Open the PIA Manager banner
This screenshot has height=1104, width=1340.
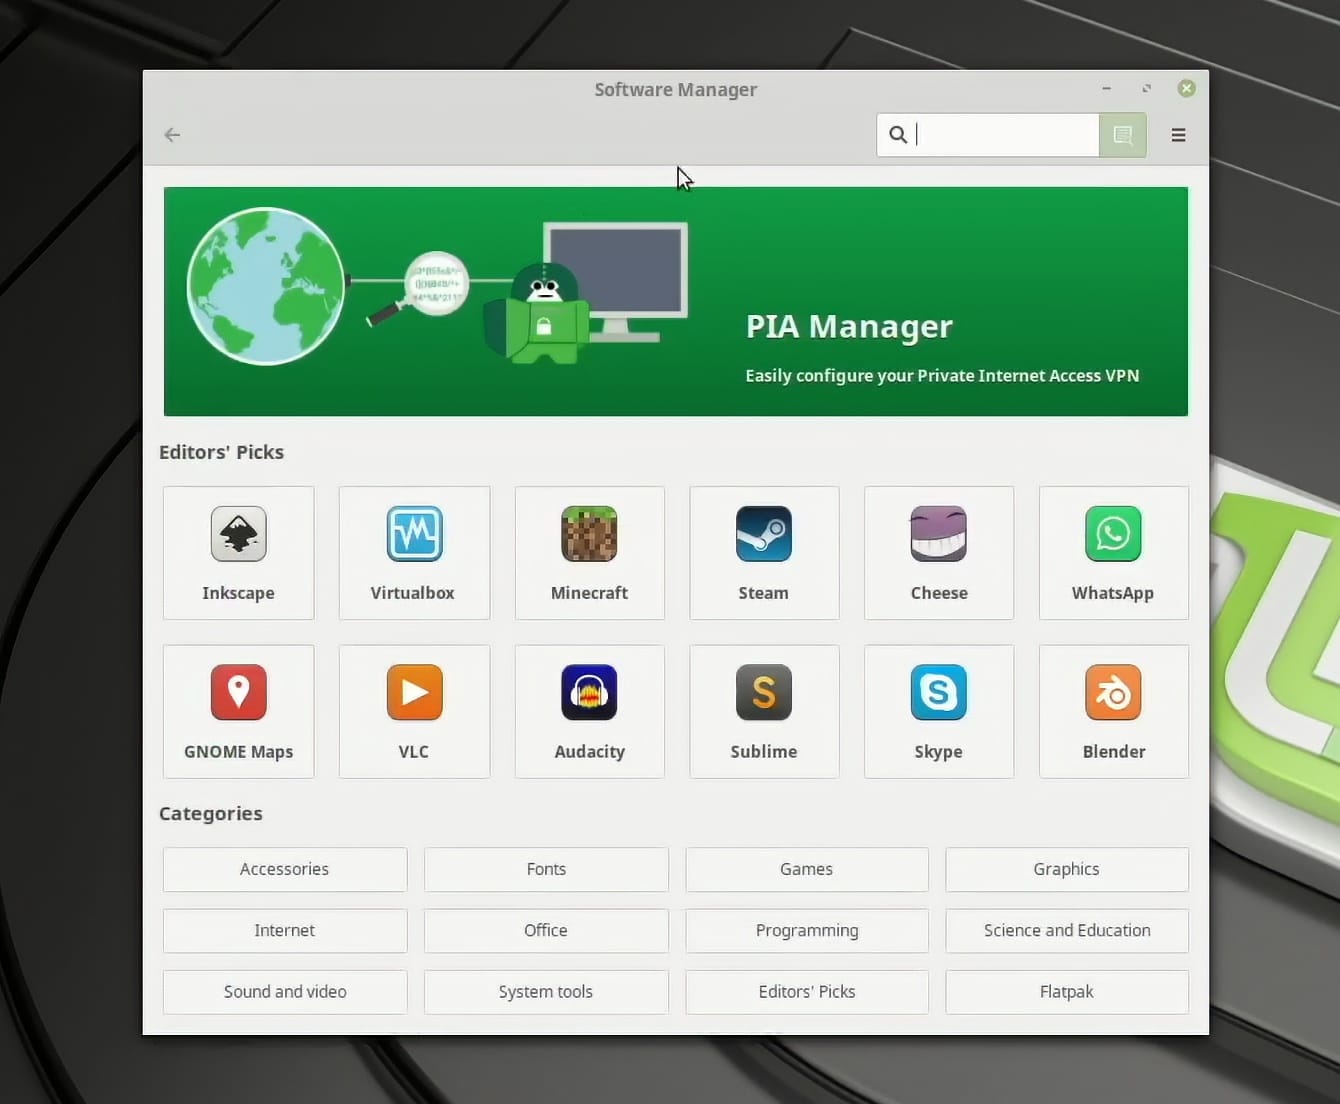[x=676, y=301]
